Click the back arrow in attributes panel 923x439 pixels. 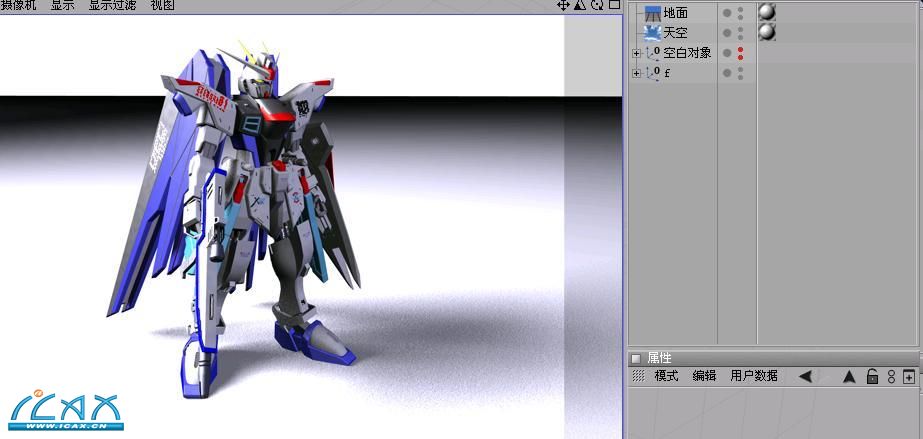click(x=805, y=377)
